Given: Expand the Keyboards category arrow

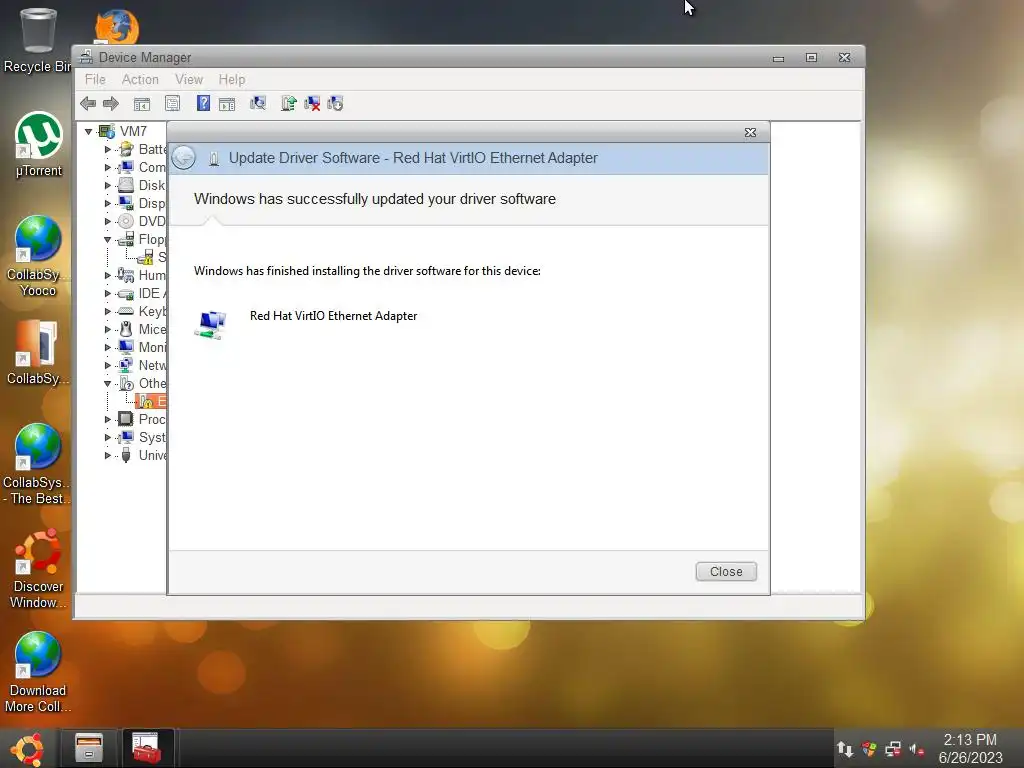Looking at the screenshot, I should 108,312.
